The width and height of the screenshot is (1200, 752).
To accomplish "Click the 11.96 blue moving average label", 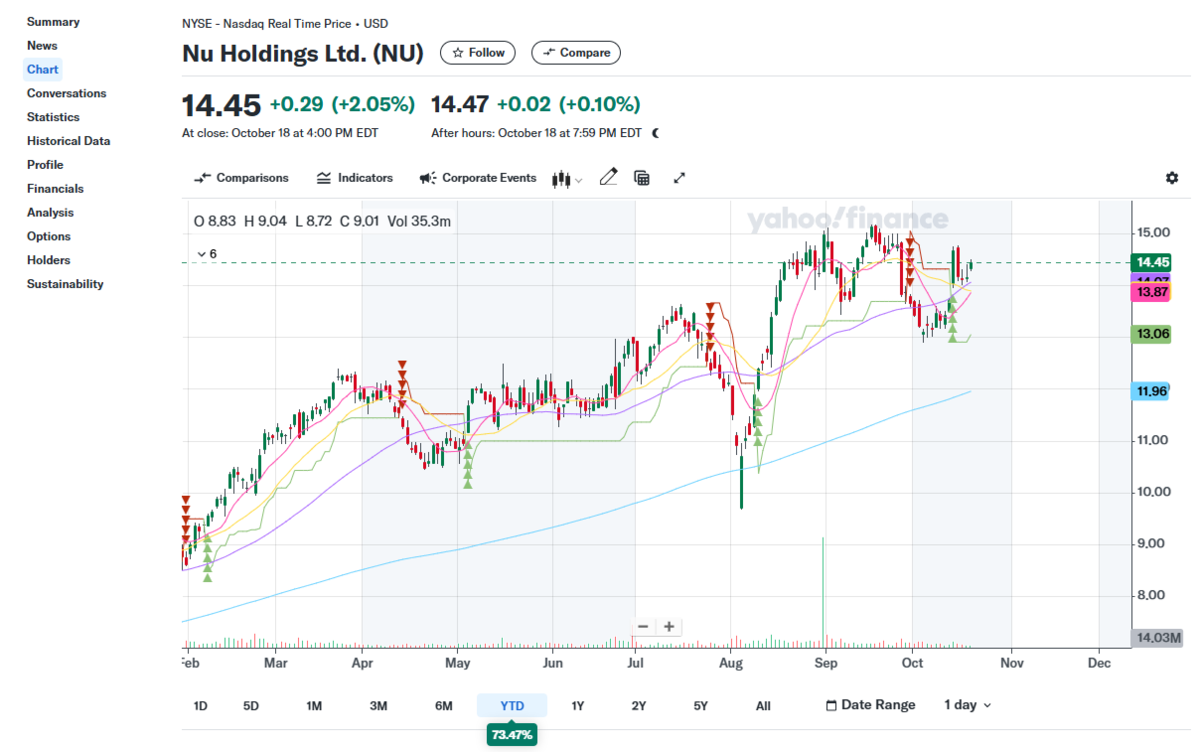I will coord(1150,391).
